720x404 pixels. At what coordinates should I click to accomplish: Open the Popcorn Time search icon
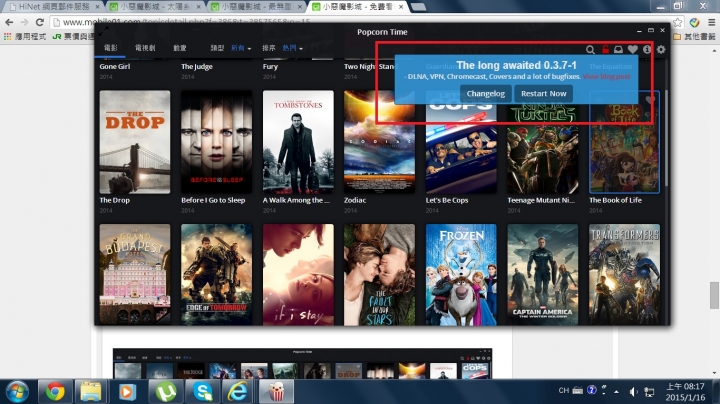pos(590,49)
